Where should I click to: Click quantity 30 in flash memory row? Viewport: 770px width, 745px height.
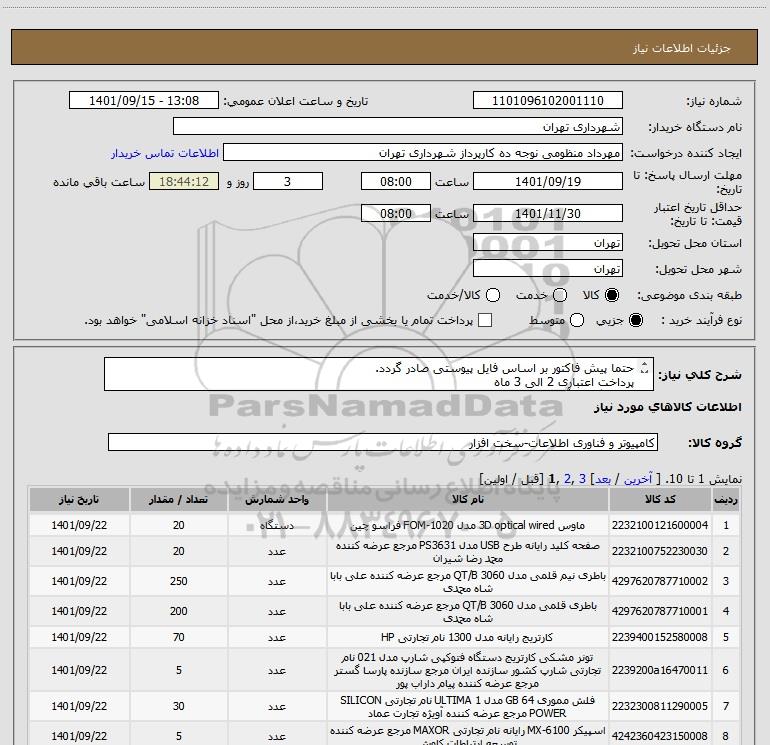pyautogui.click(x=178, y=706)
